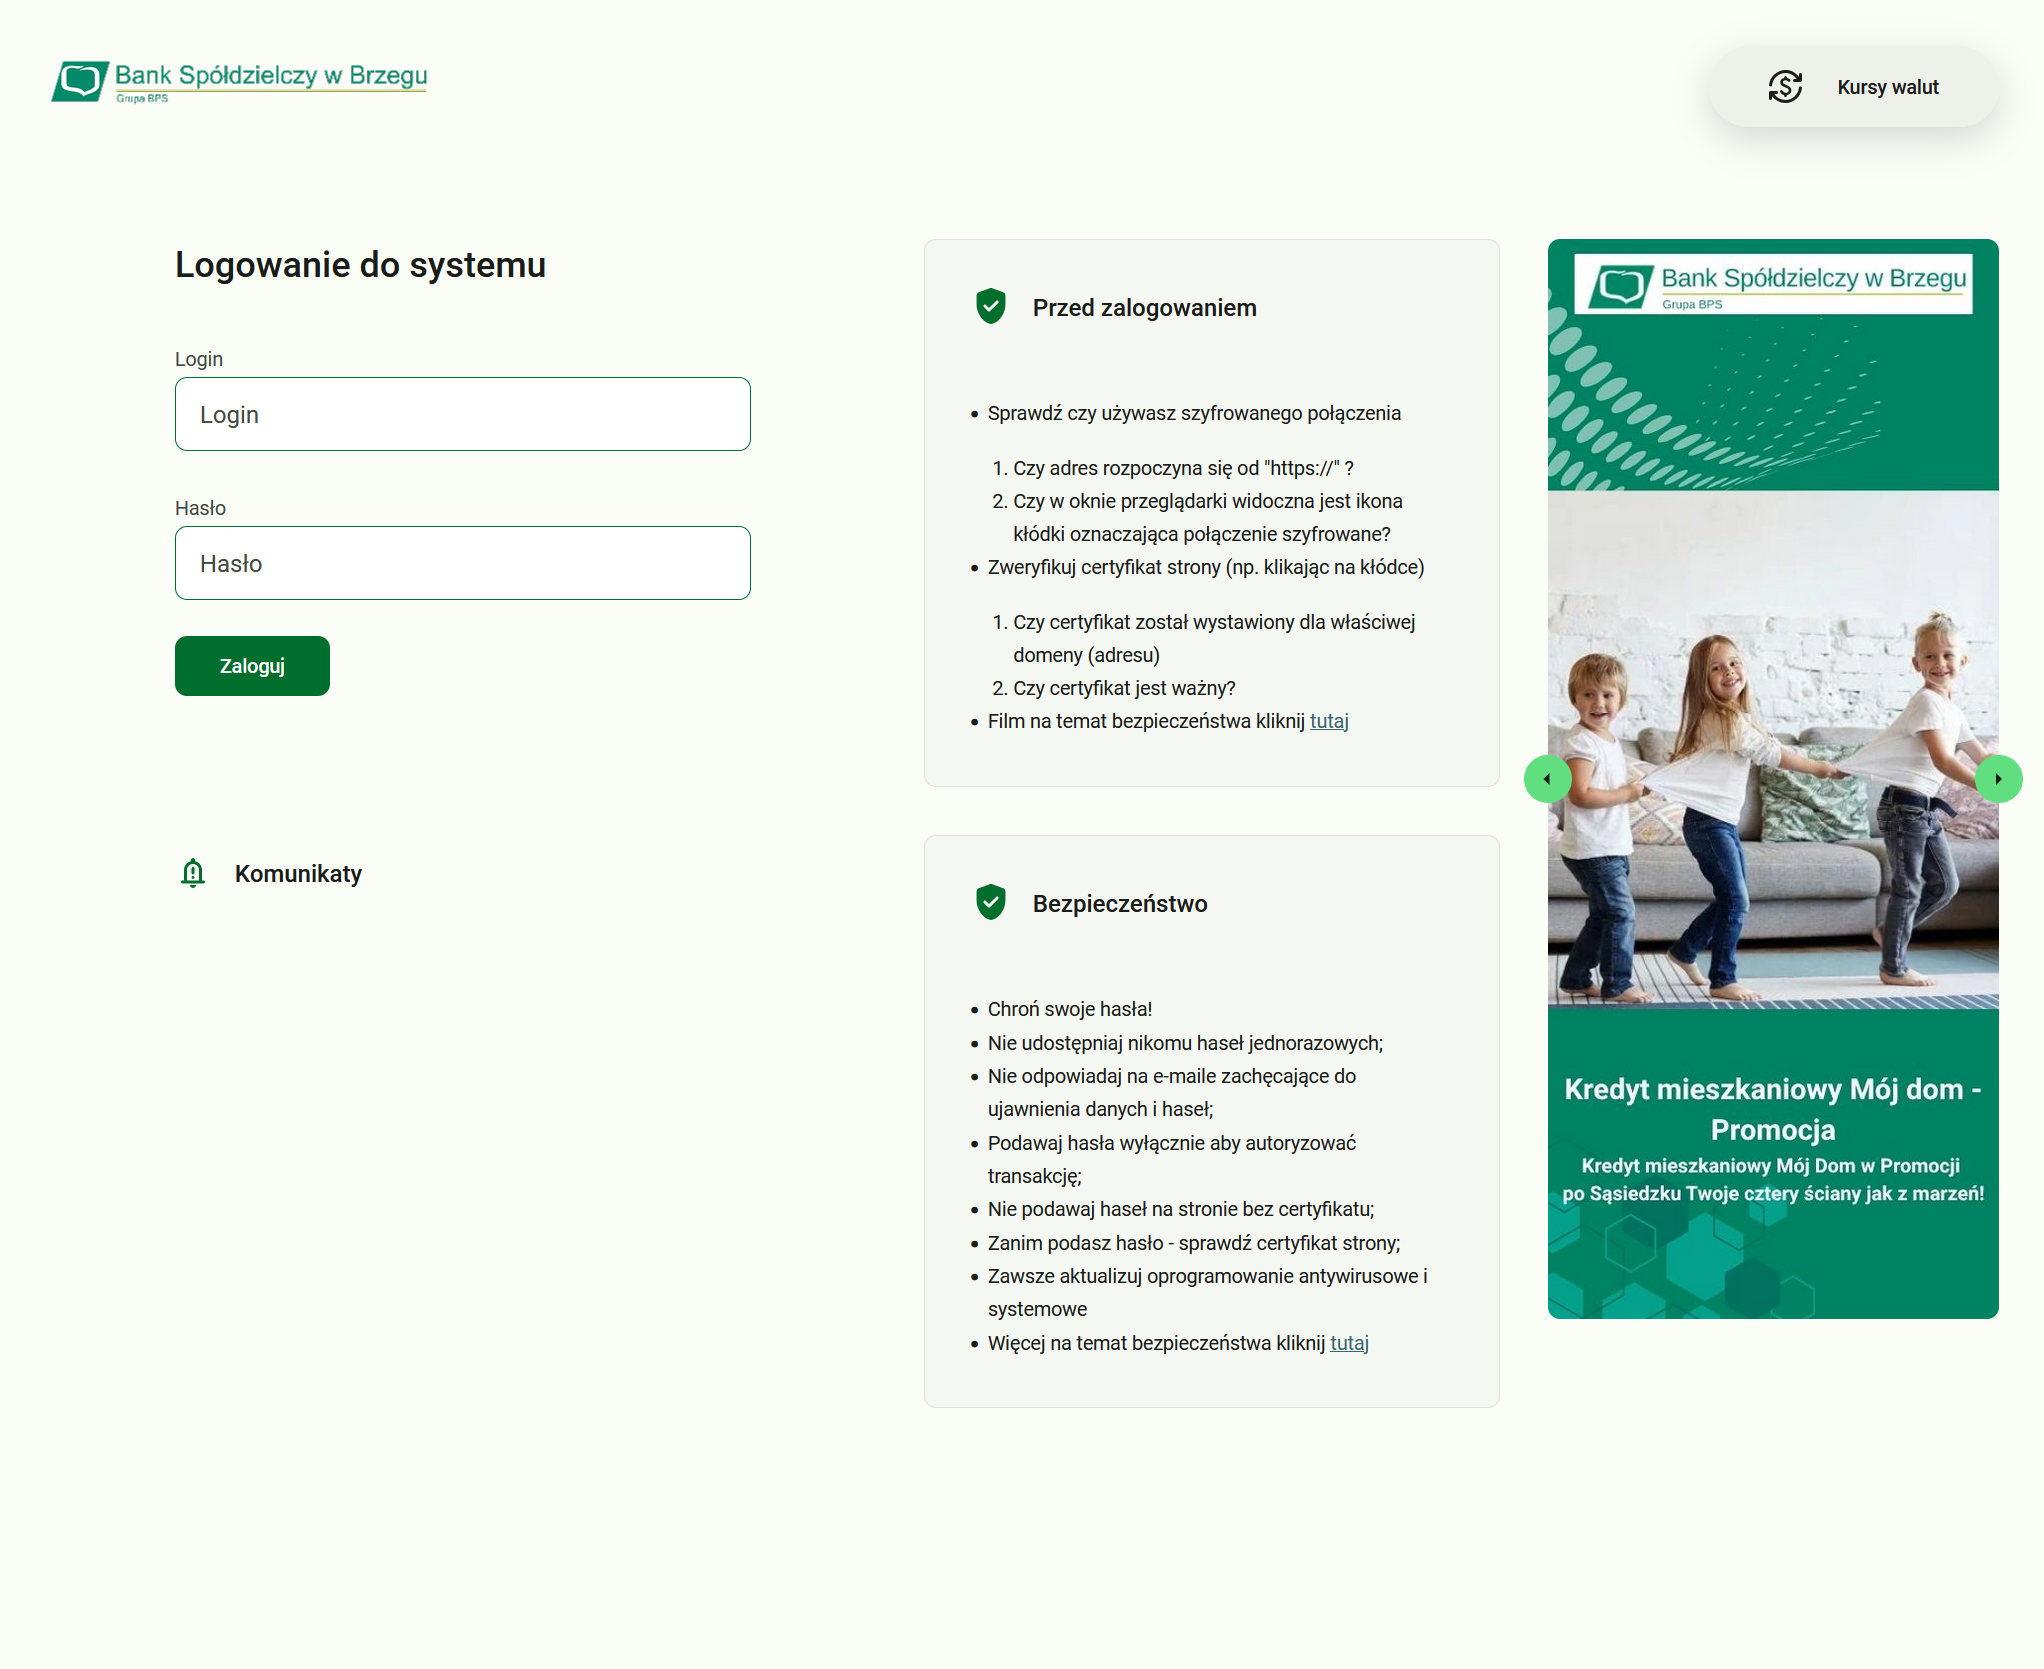Image resolution: width=2044 pixels, height=1669 pixels.
Task: Click the currency exchange arrows icon
Action: tap(1786, 87)
